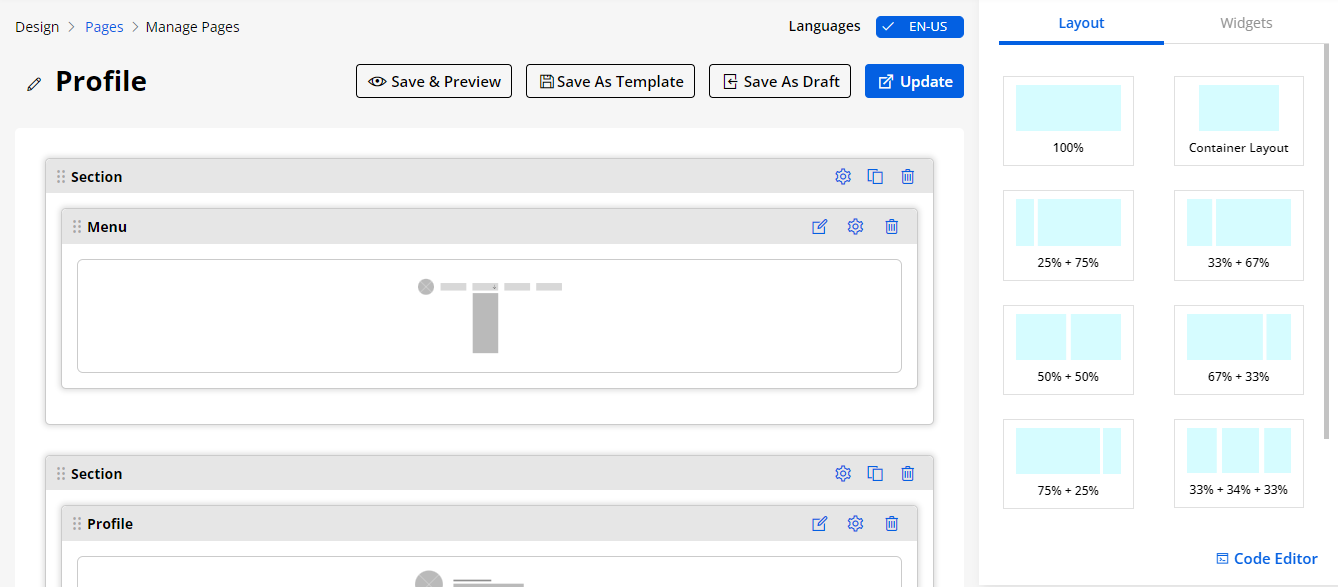Screen dimensions: 1338x587
Task: Edit the Menu widget
Action: click(x=819, y=227)
